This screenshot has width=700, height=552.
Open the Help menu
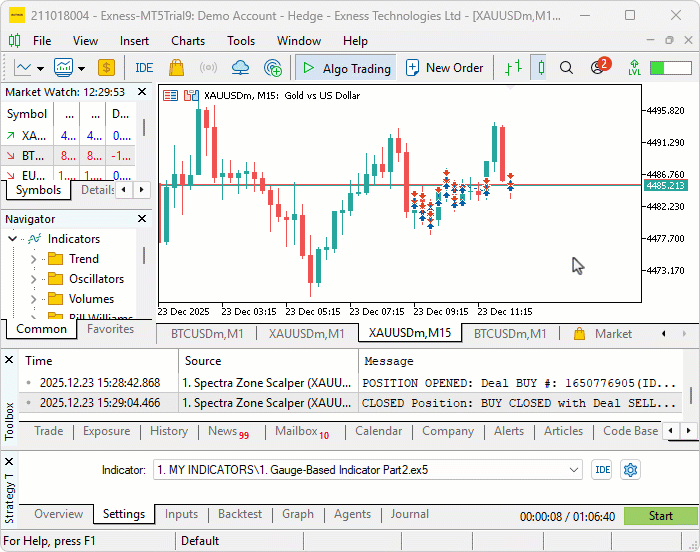pos(355,41)
